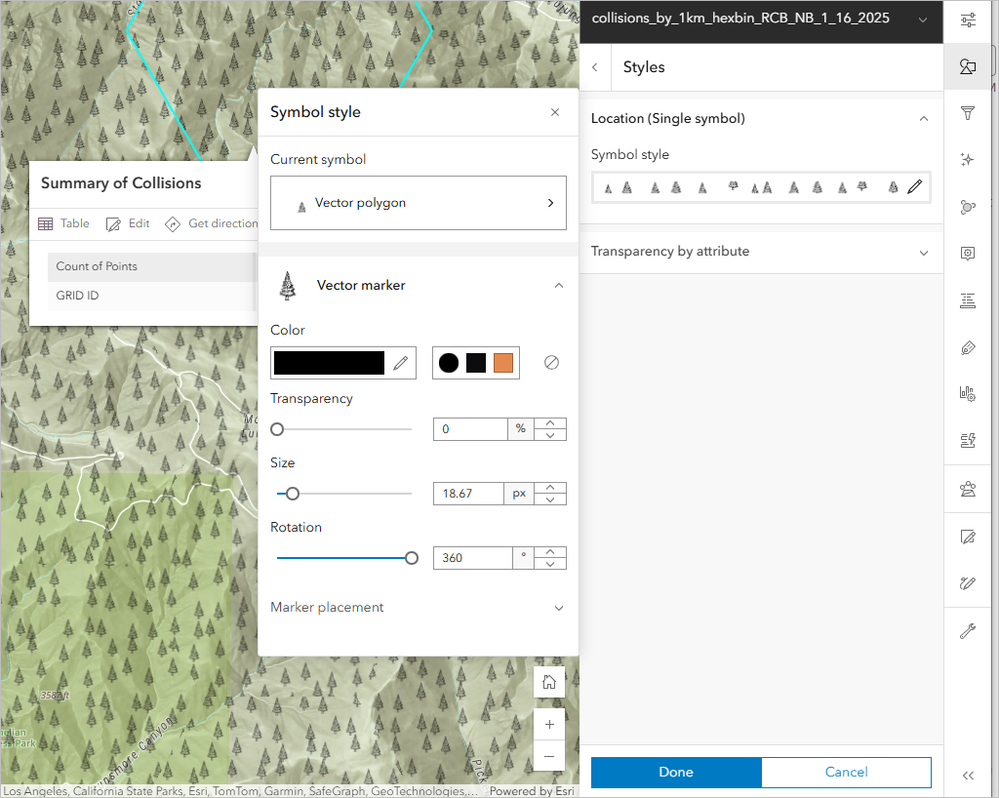This screenshot has height=798, width=999.
Task: Click the Size value field showing 18.67
Action: point(468,494)
